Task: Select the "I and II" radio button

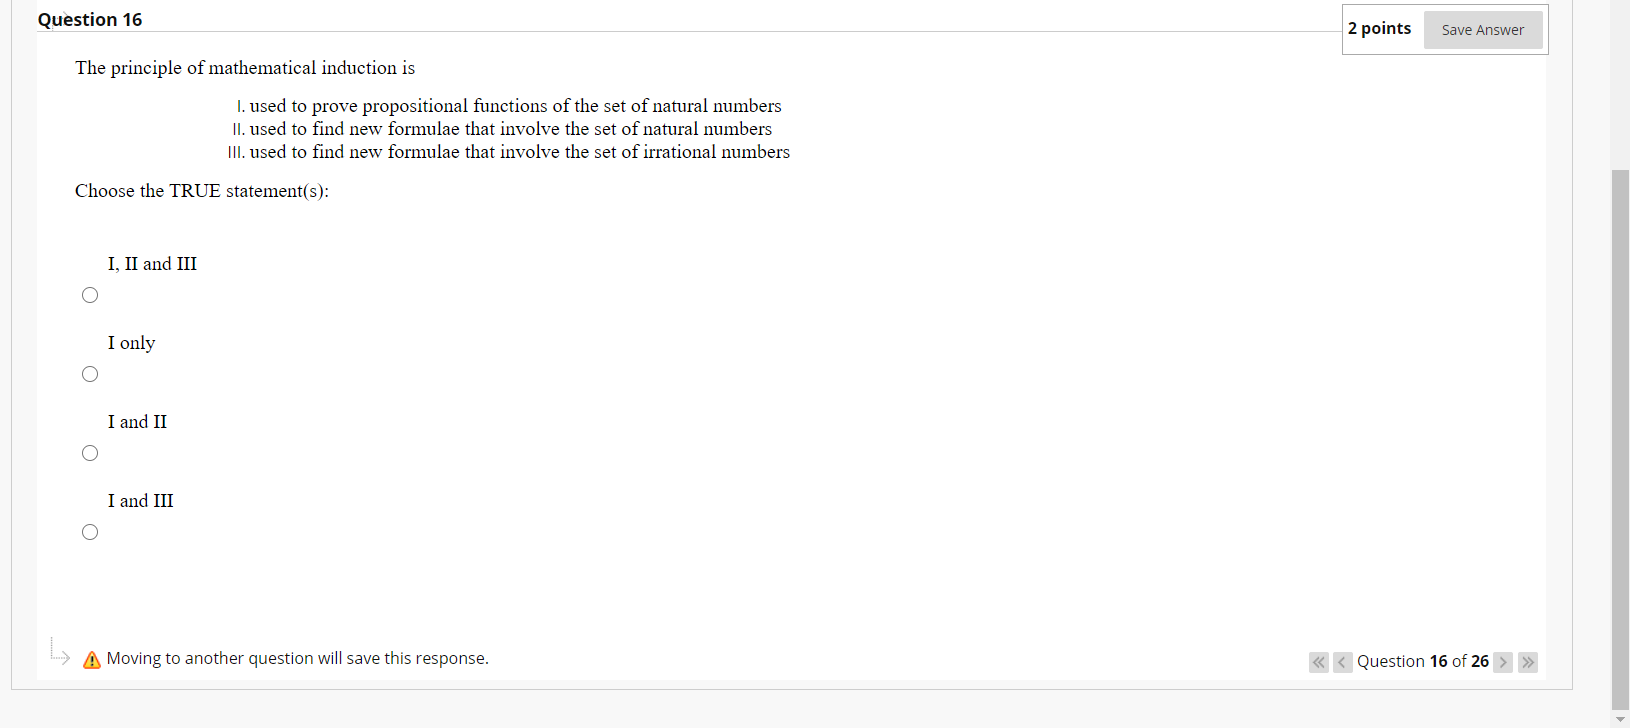Action: tap(90, 452)
